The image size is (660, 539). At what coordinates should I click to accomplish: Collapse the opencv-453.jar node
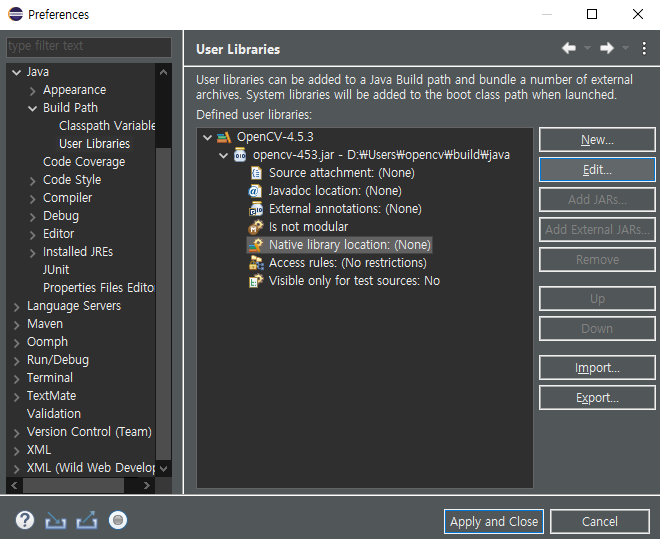pyautogui.click(x=223, y=156)
